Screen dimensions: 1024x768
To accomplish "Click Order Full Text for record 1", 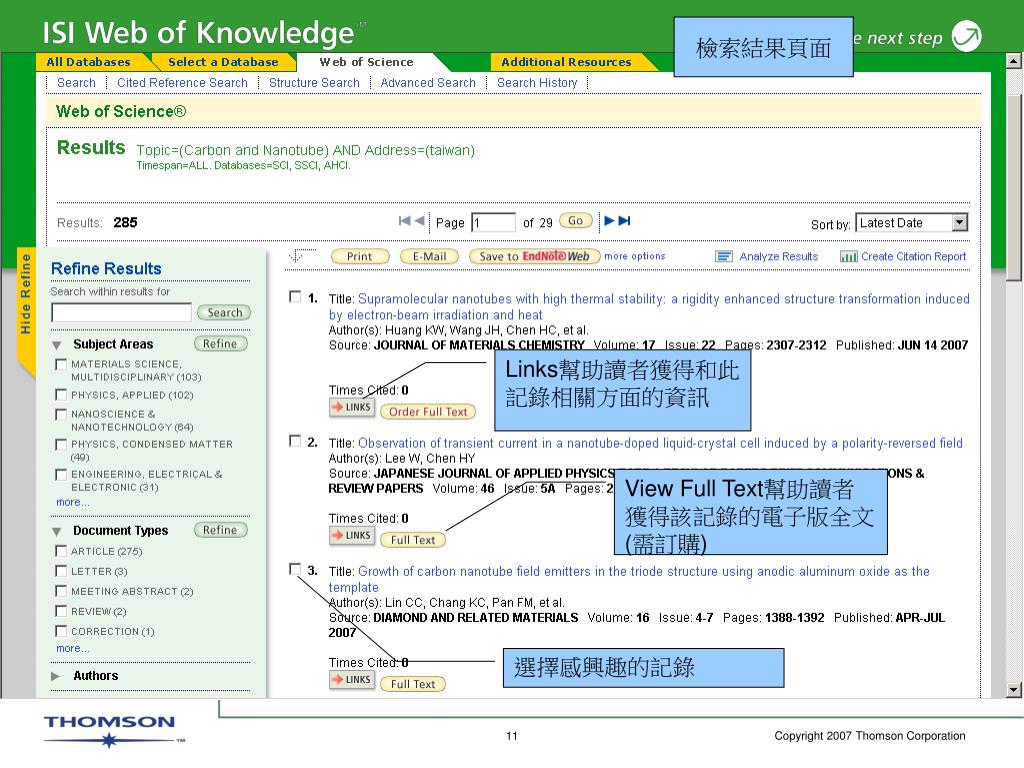I will [428, 412].
